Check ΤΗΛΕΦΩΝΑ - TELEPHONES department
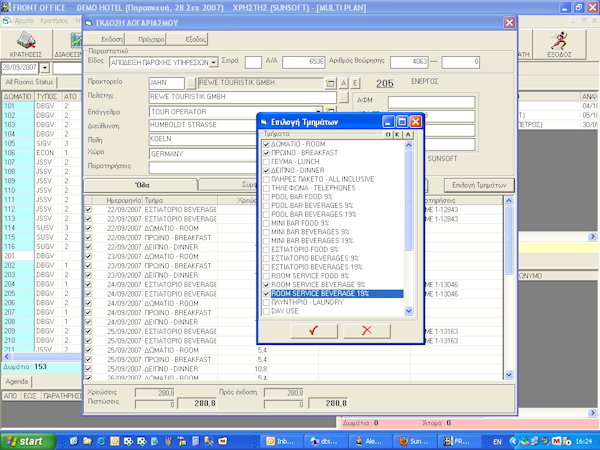The image size is (600, 450). tap(266, 188)
